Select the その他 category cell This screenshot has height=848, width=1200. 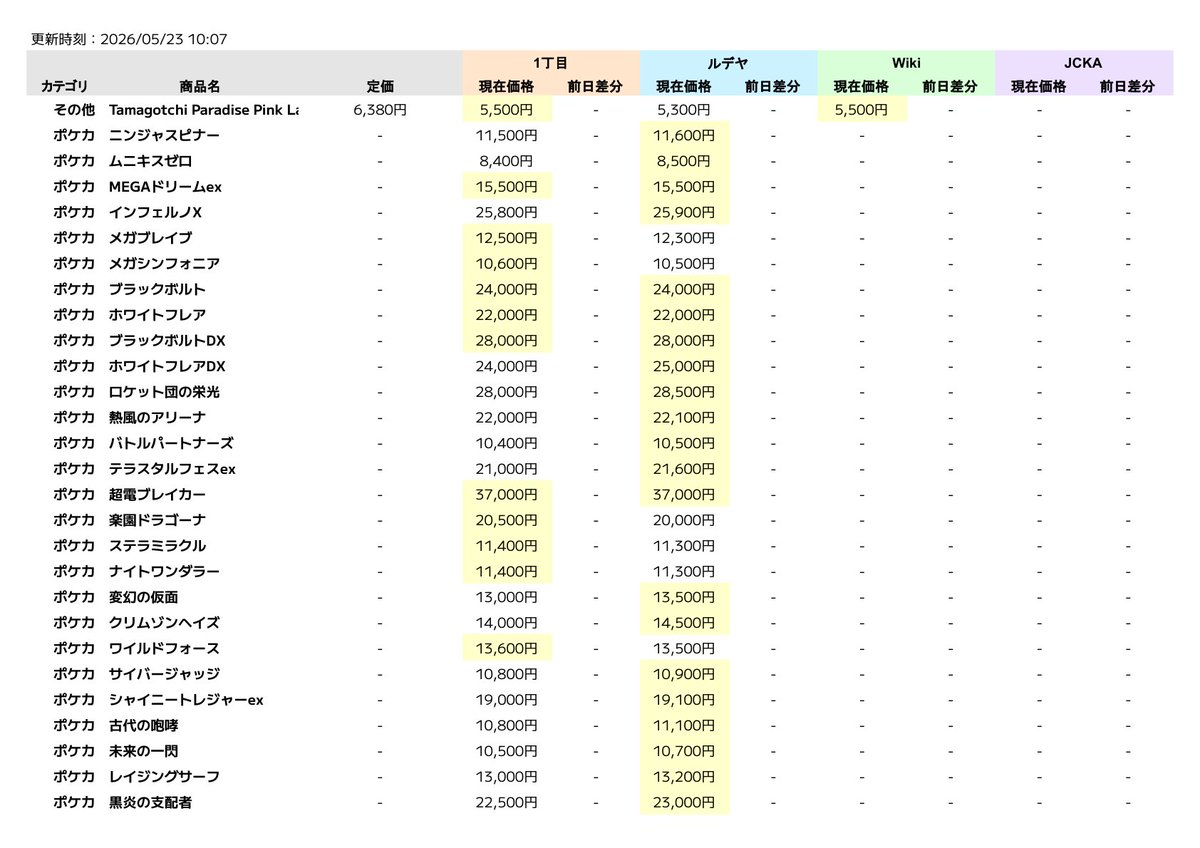click(x=74, y=109)
